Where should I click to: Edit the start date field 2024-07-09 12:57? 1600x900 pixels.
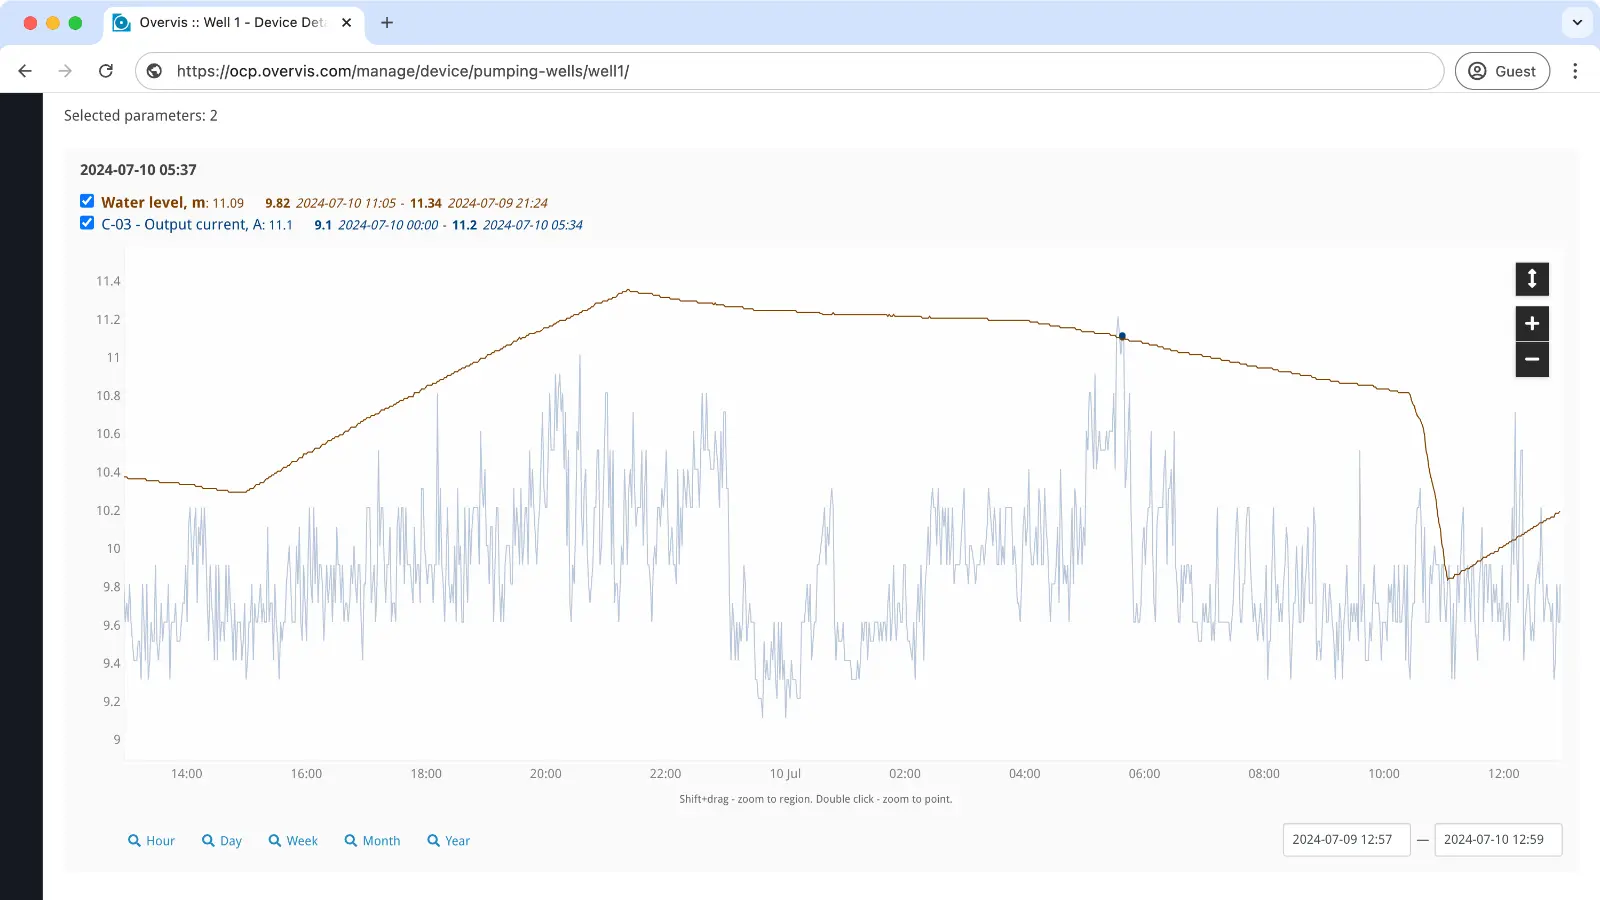click(1346, 840)
